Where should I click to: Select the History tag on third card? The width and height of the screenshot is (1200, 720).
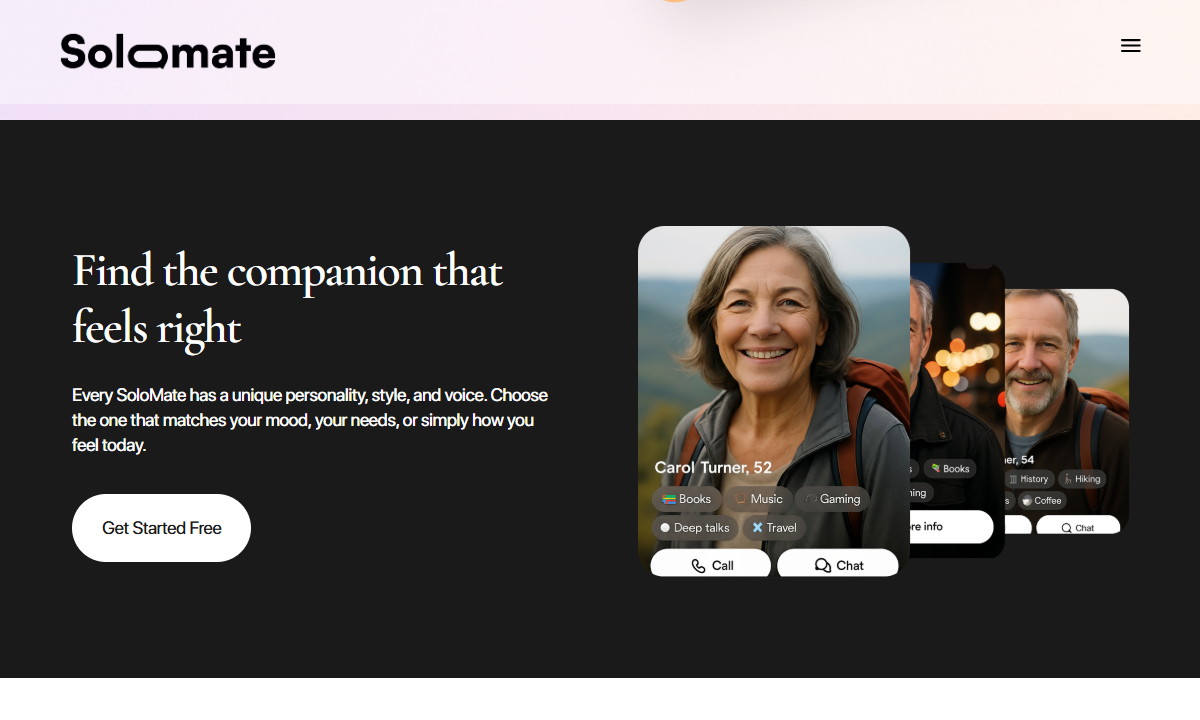[1028, 479]
